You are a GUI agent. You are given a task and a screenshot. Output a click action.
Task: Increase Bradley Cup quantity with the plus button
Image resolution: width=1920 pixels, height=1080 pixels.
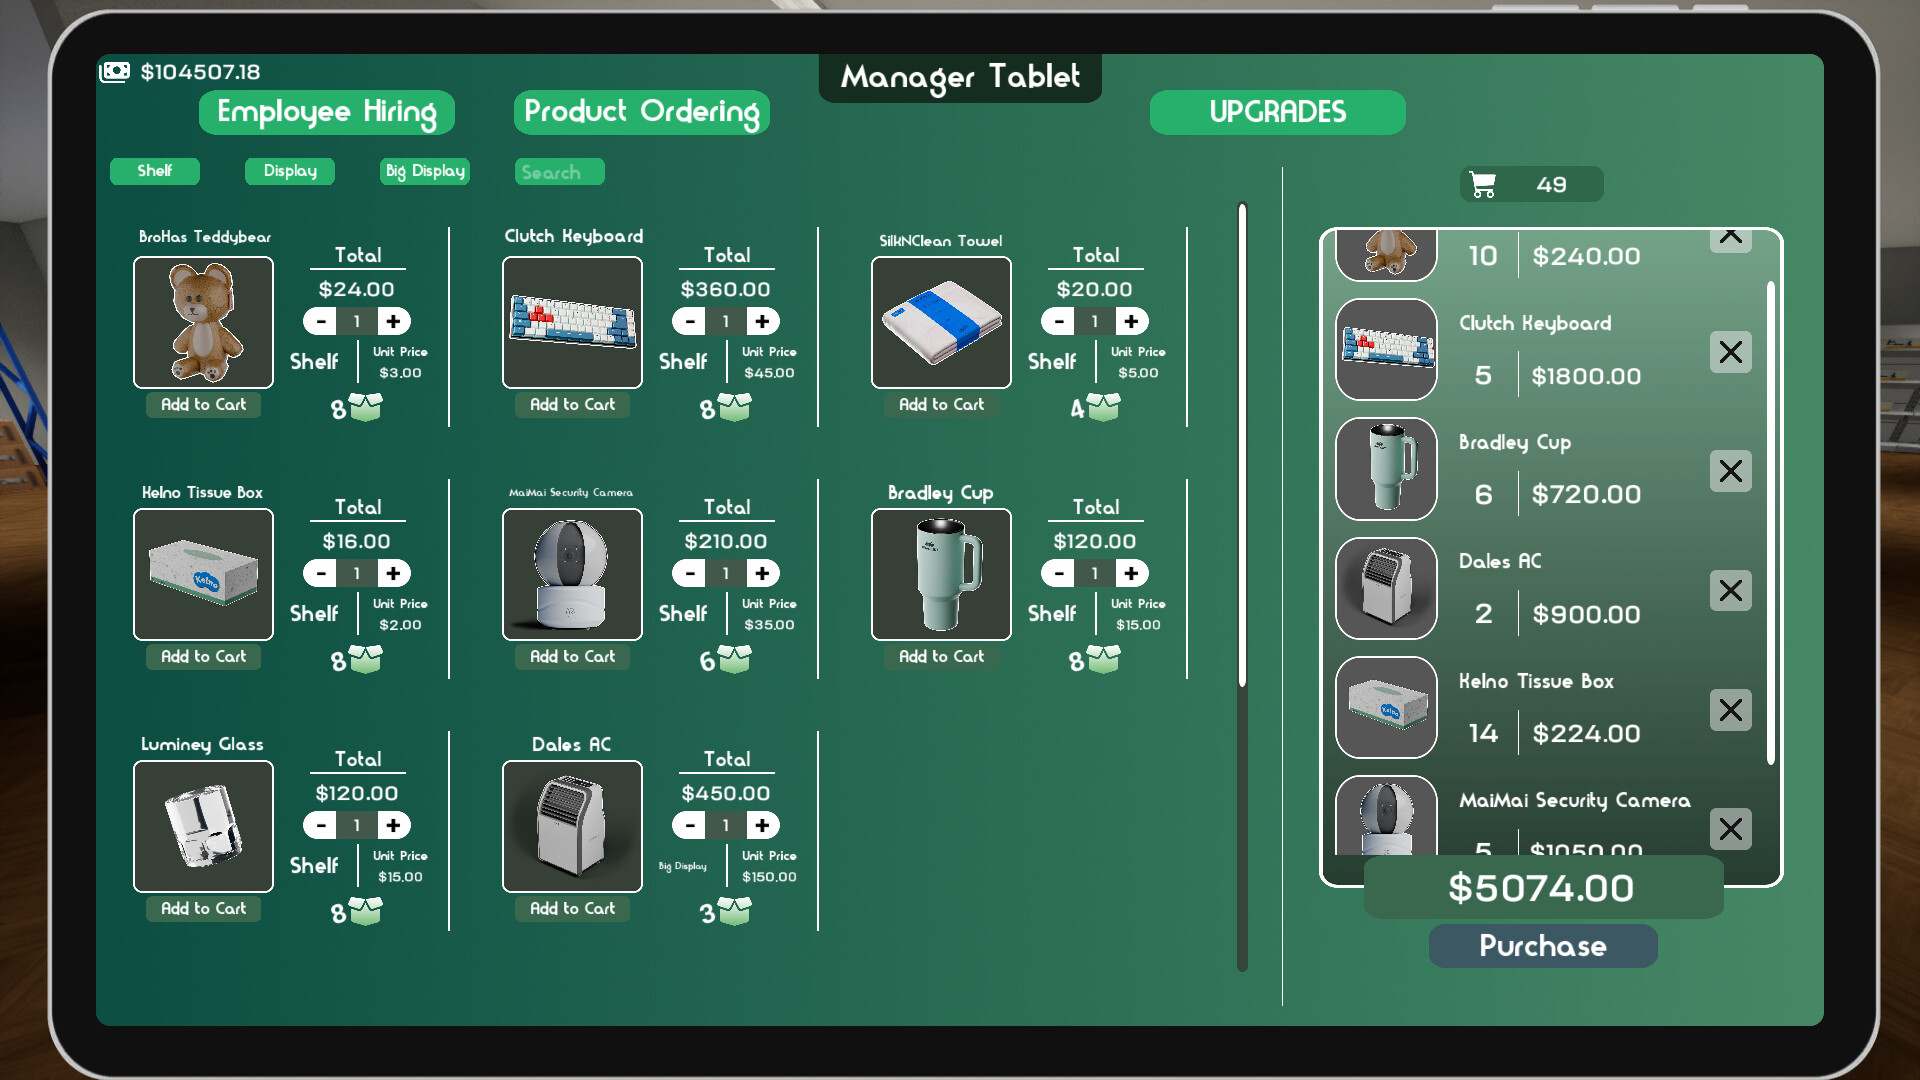pyautogui.click(x=1132, y=573)
